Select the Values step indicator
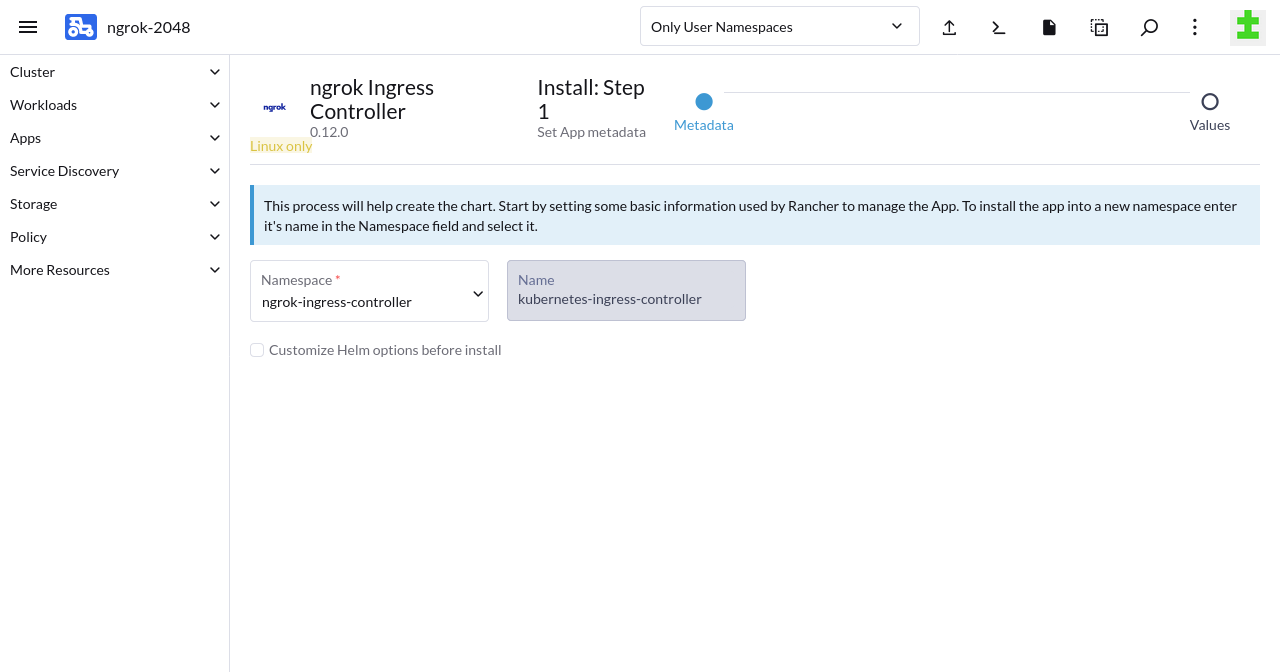The image size is (1280, 672). (1210, 111)
